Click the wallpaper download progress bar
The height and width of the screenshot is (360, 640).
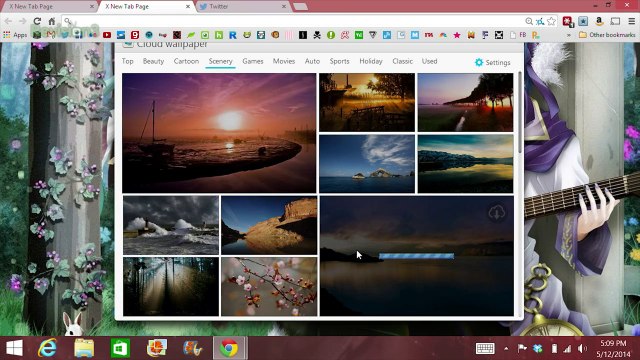(416, 256)
